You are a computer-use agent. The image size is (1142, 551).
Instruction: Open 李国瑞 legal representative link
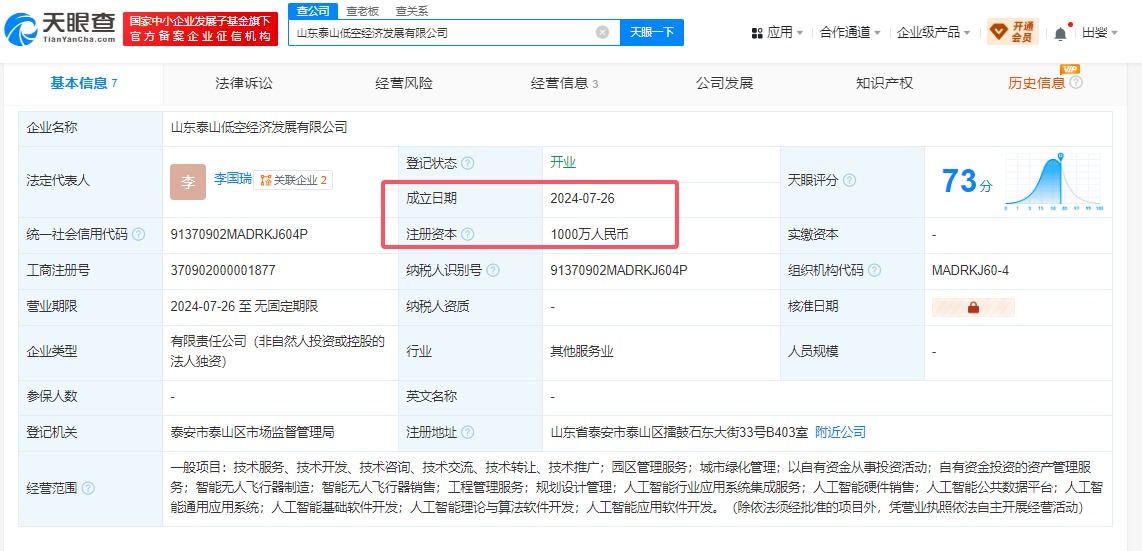(232, 178)
